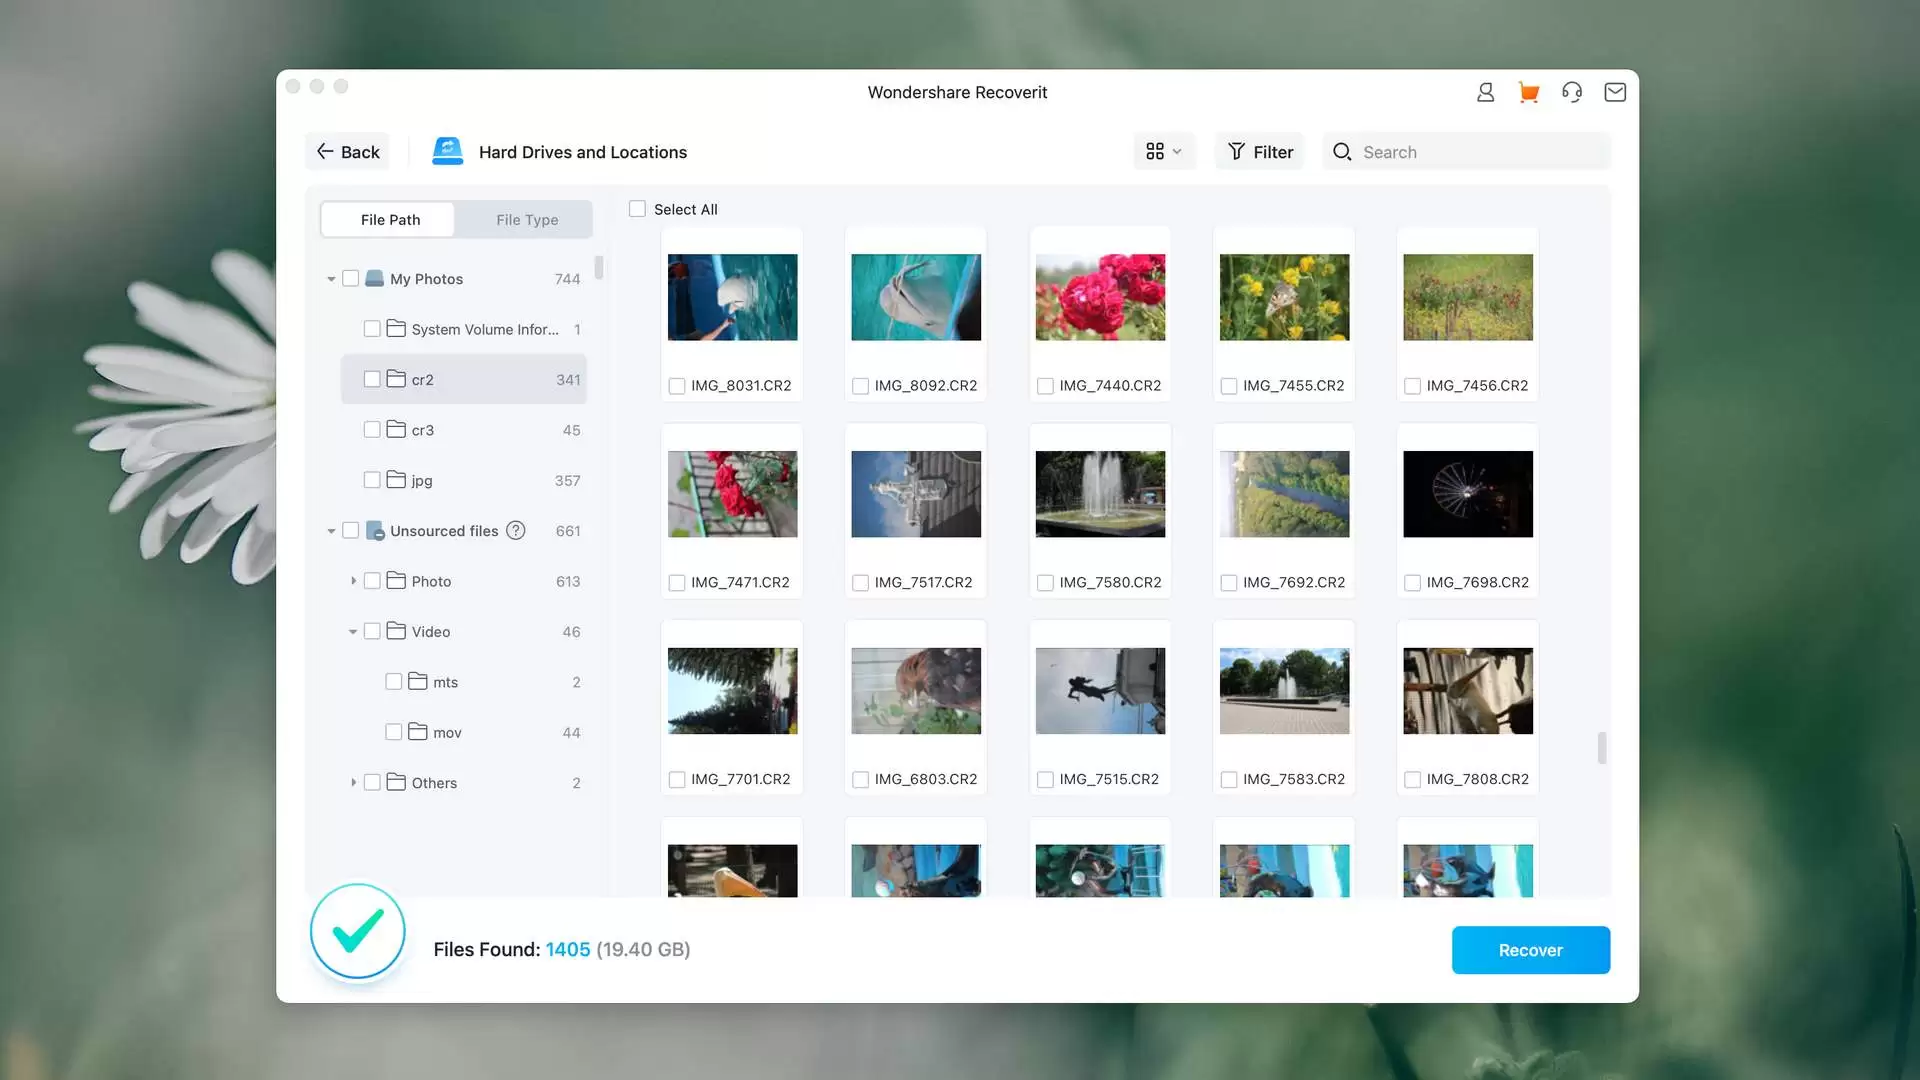Collapse the Unsourced files tree node
Image resolution: width=1920 pixels, height=1080 pixels.
[x=331, y=531]
